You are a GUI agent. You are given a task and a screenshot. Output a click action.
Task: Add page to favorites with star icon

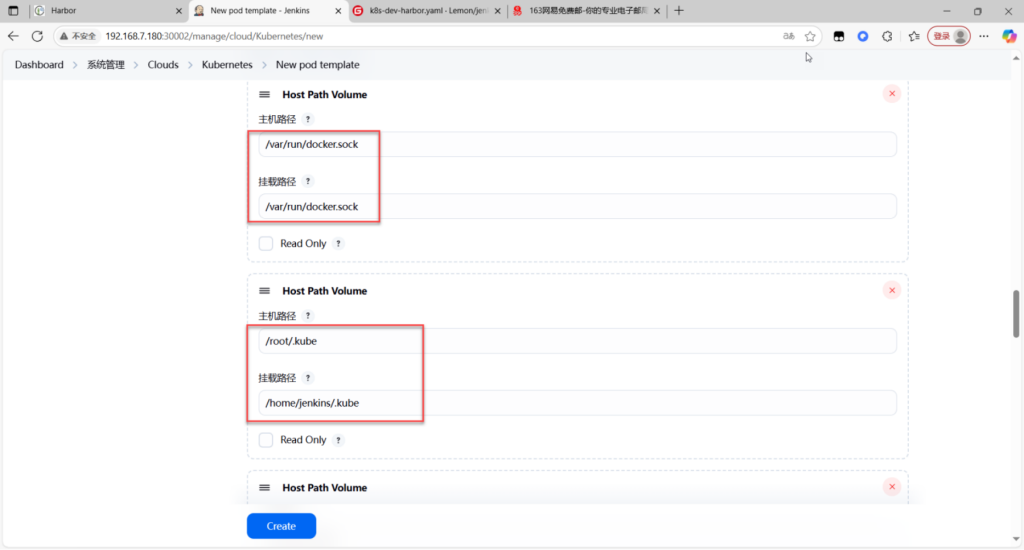point(810,36)
